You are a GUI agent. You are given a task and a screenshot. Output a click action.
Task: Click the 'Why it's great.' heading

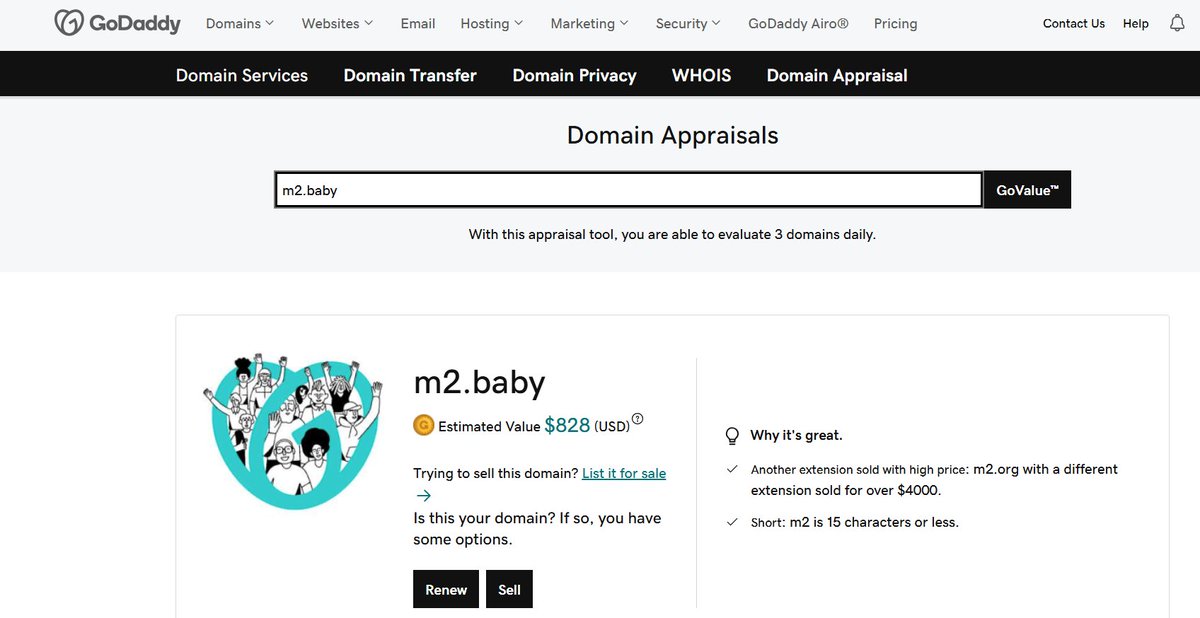tap(796, 436)
